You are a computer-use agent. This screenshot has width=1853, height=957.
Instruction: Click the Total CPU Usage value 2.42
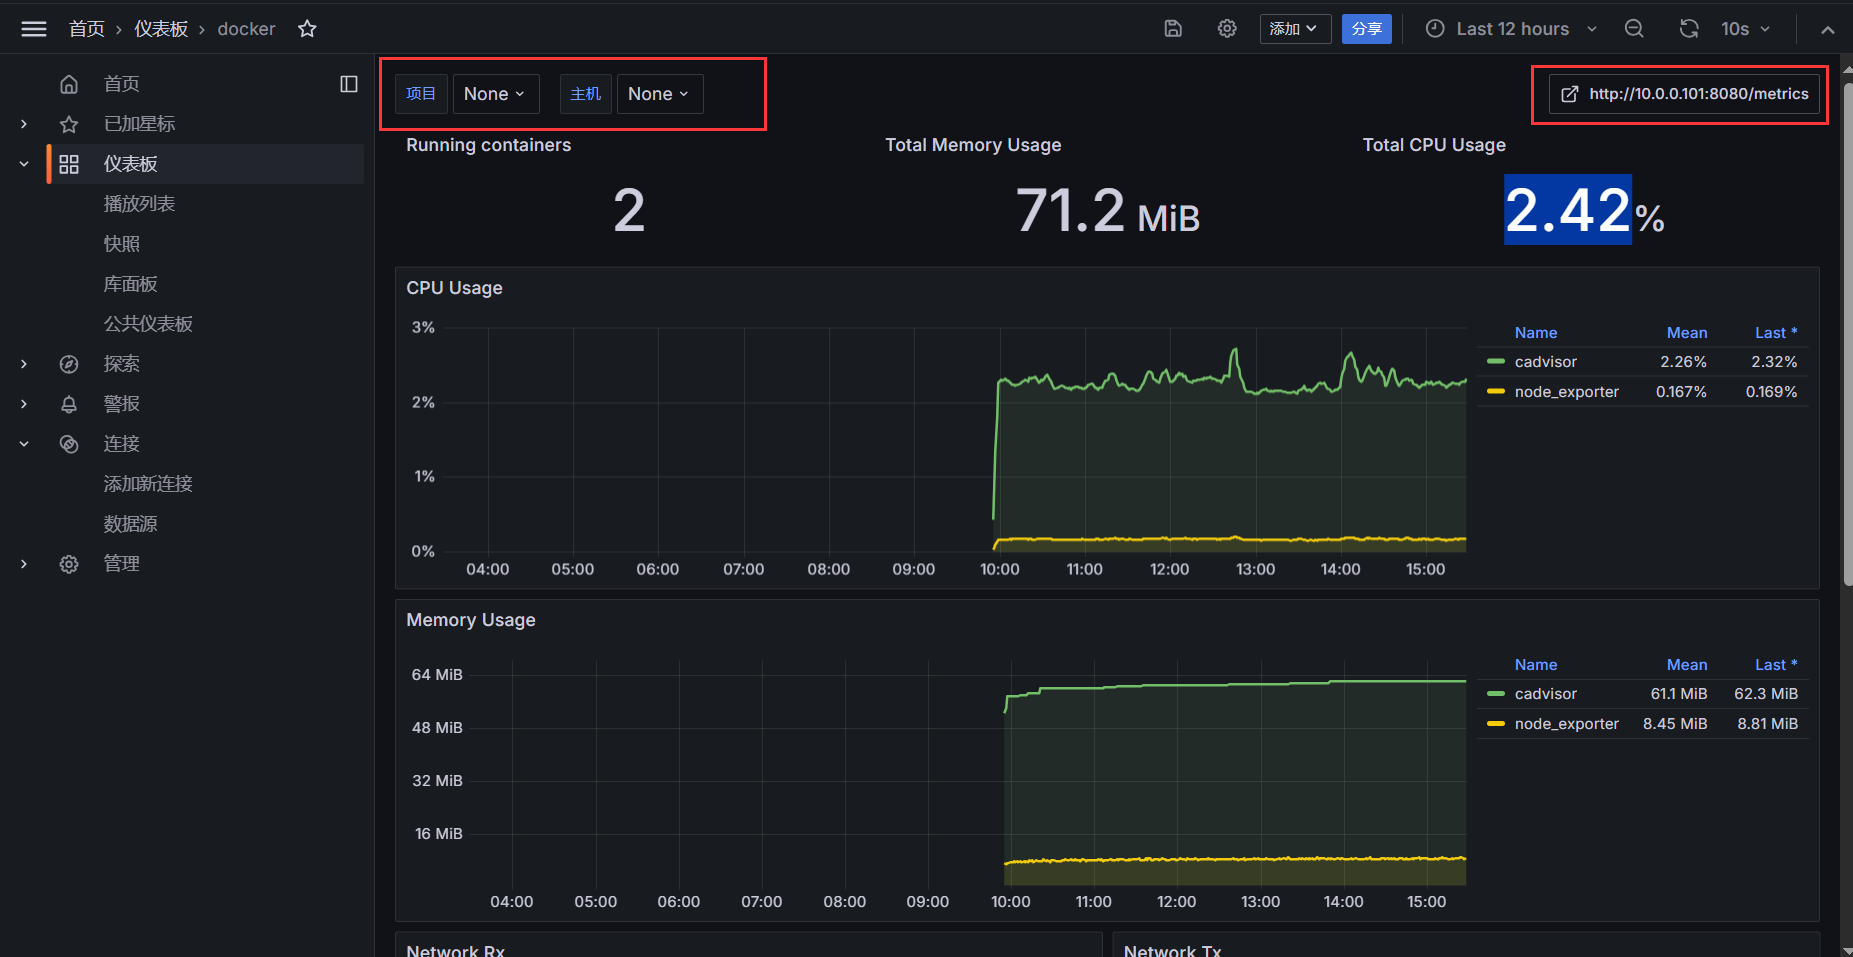coord(1568,210)
